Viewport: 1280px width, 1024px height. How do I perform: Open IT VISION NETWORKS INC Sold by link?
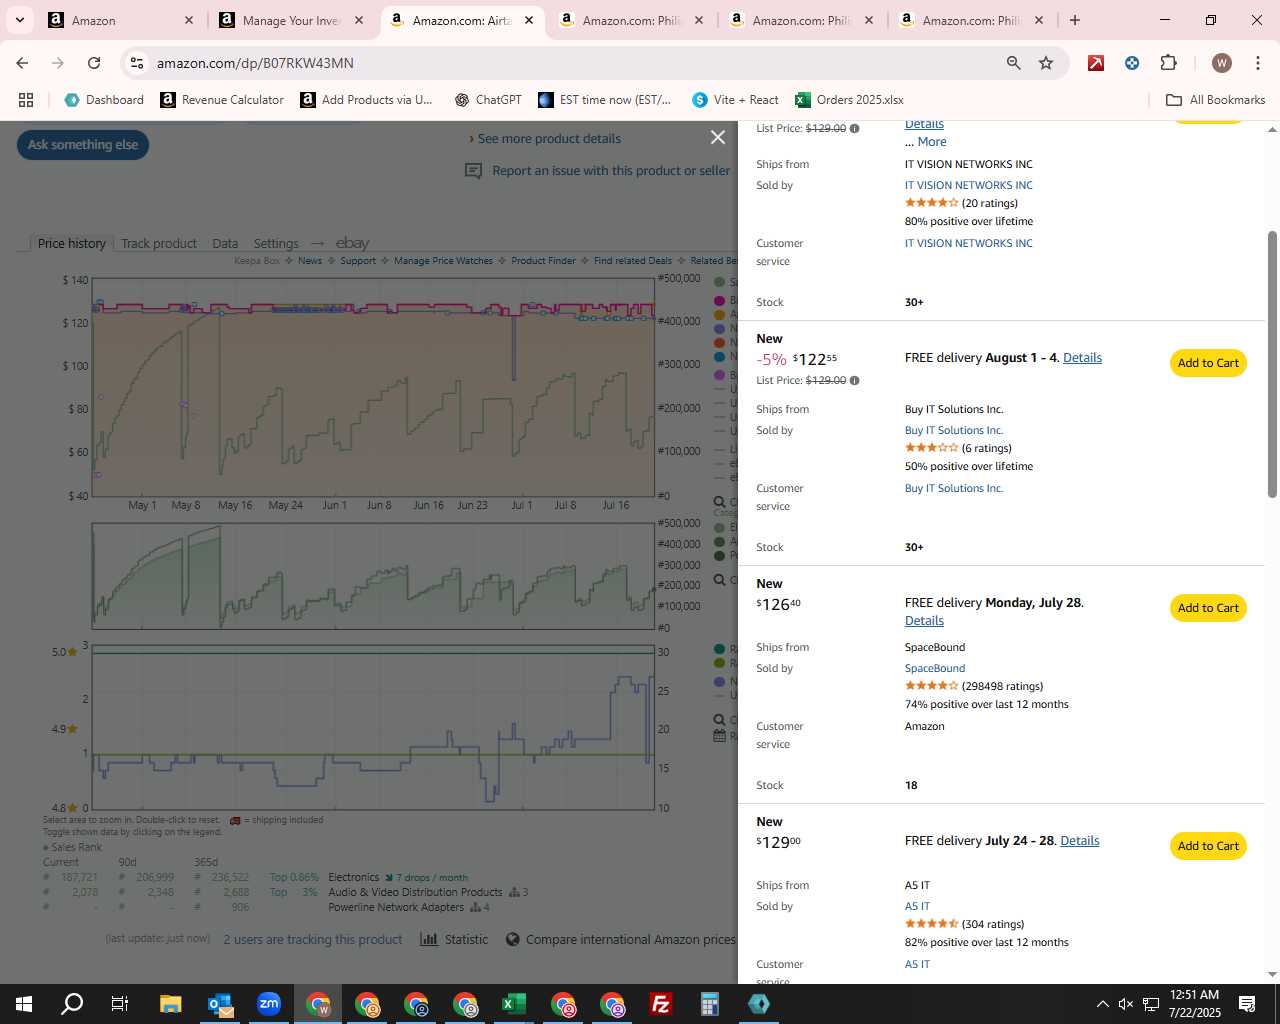click(969, 186)
